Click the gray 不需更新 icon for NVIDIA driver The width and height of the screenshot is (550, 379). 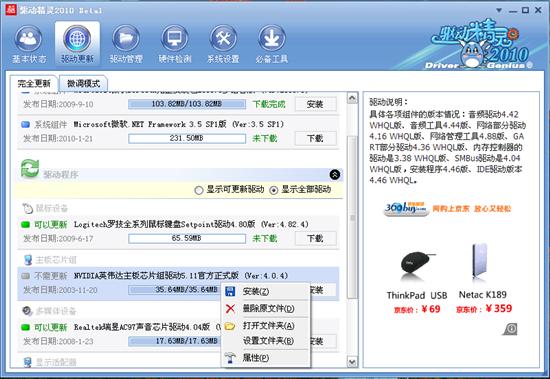(25, 276)
